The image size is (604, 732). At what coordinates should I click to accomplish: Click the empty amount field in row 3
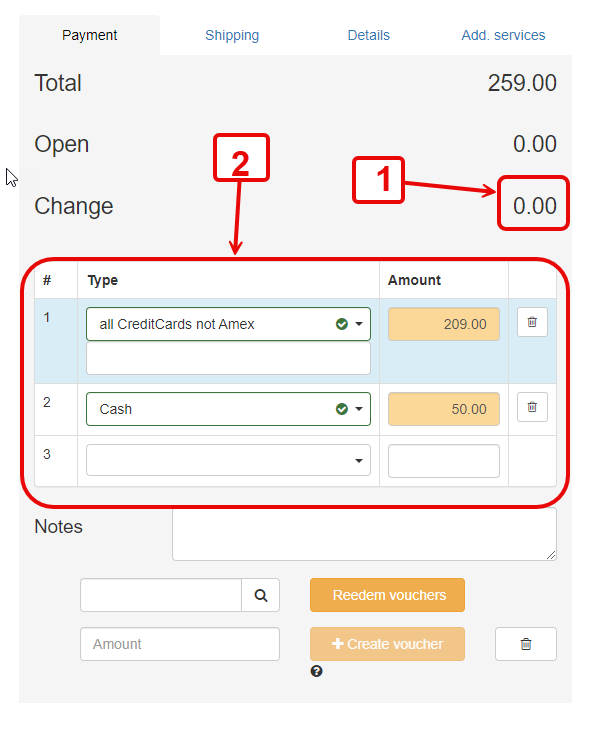point(444,461)
